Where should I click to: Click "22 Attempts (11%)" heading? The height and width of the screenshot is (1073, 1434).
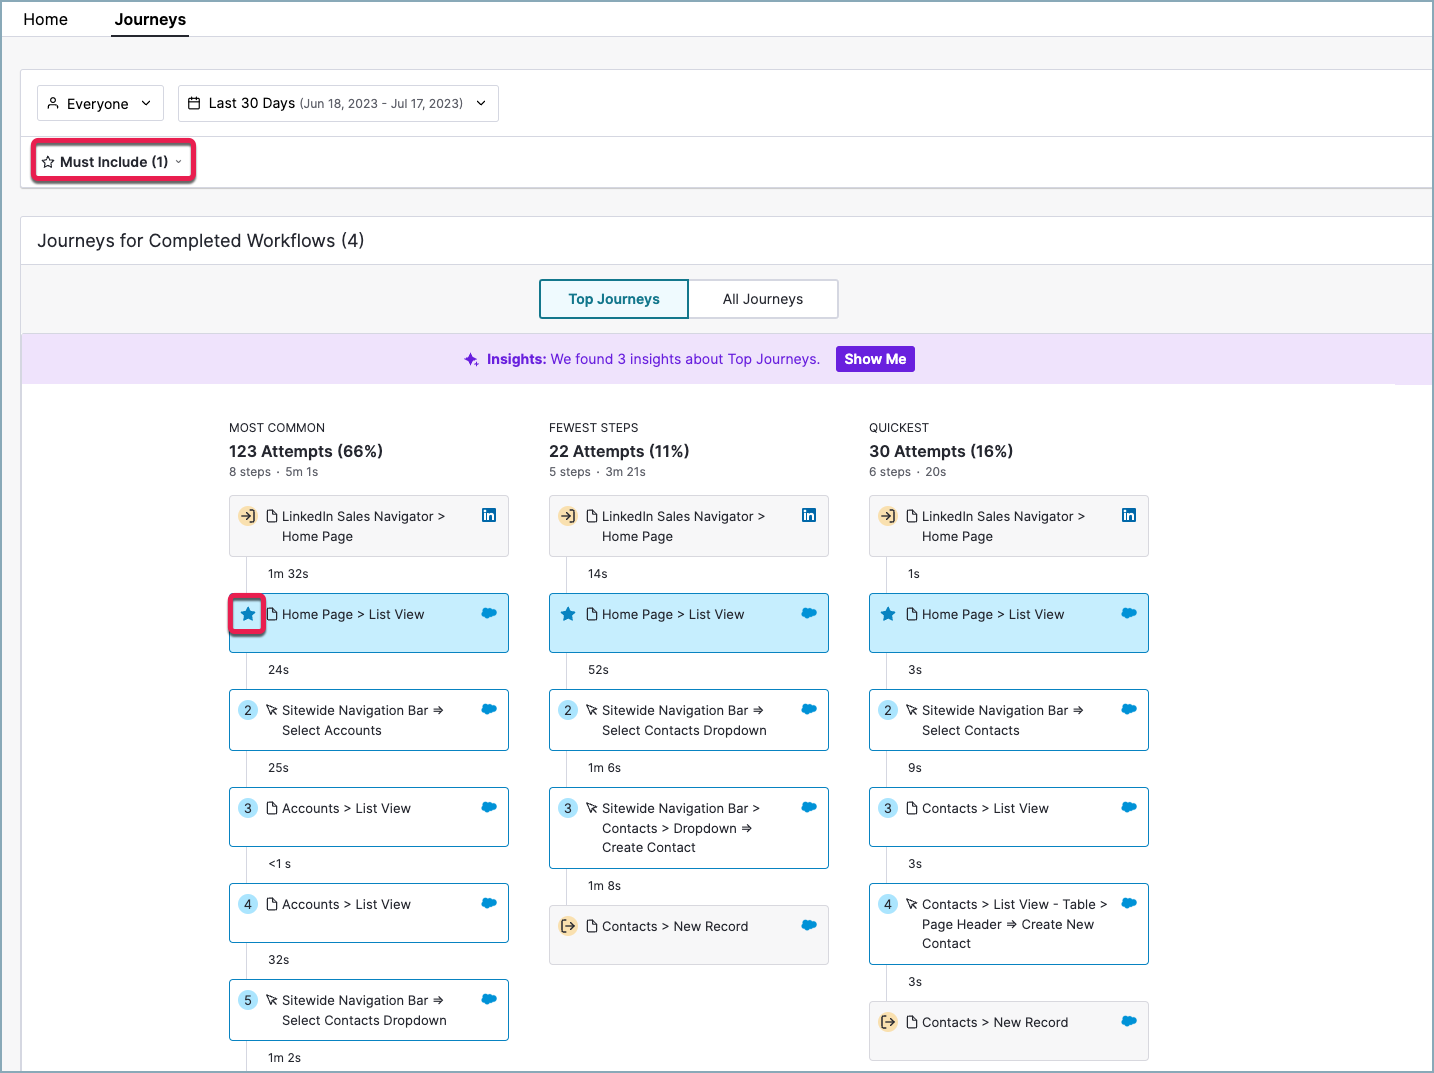(619, 451)
